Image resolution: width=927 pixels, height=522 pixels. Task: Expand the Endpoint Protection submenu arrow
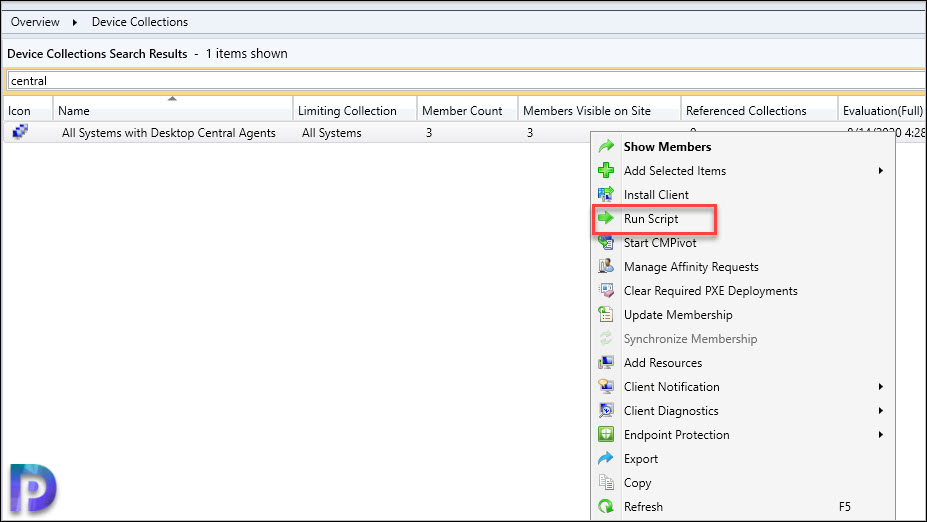(881, 435)
